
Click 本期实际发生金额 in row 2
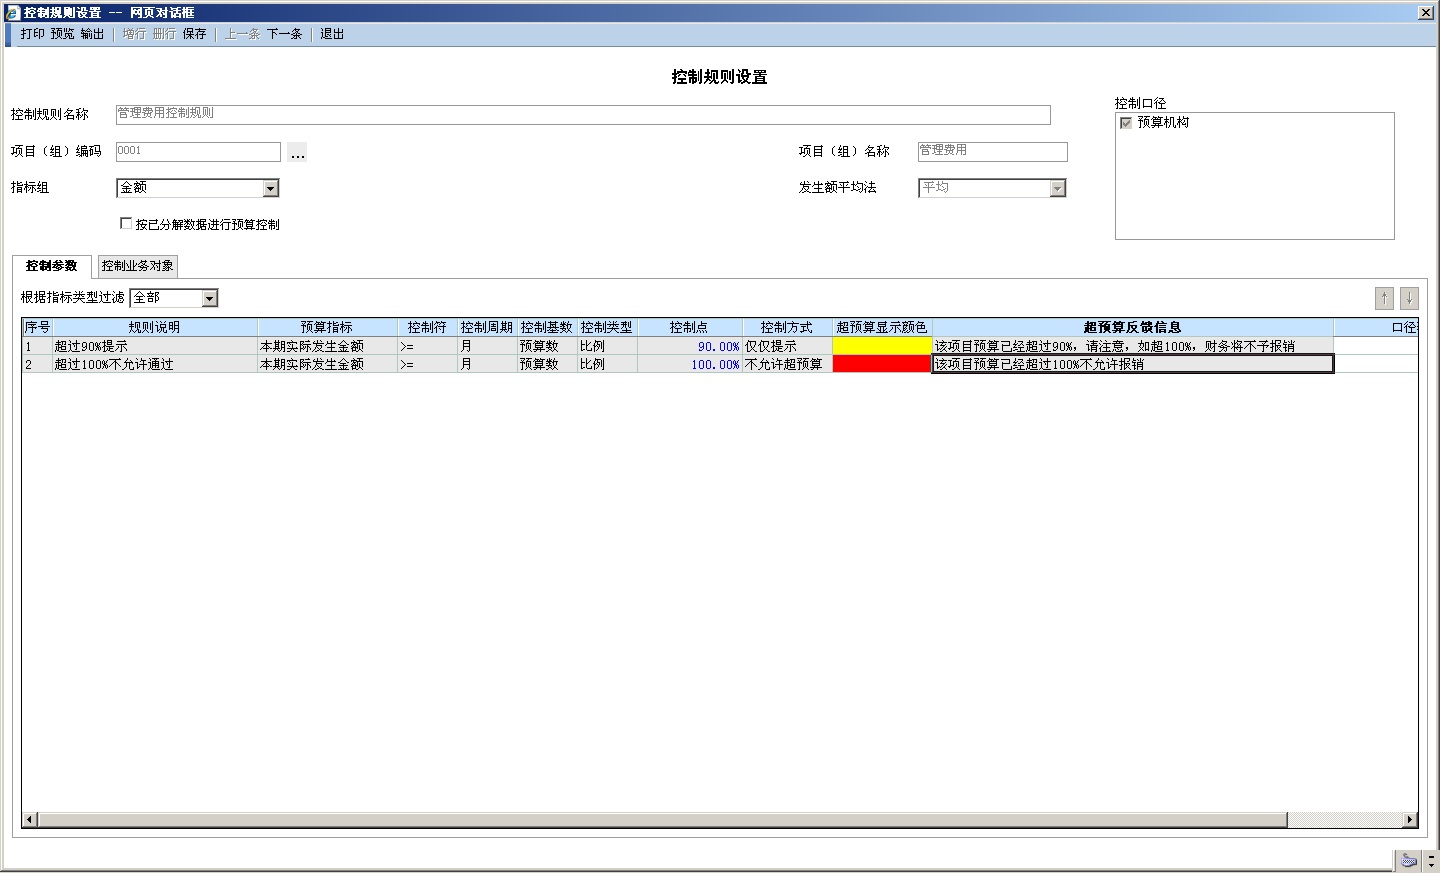(x=327, y=364)
